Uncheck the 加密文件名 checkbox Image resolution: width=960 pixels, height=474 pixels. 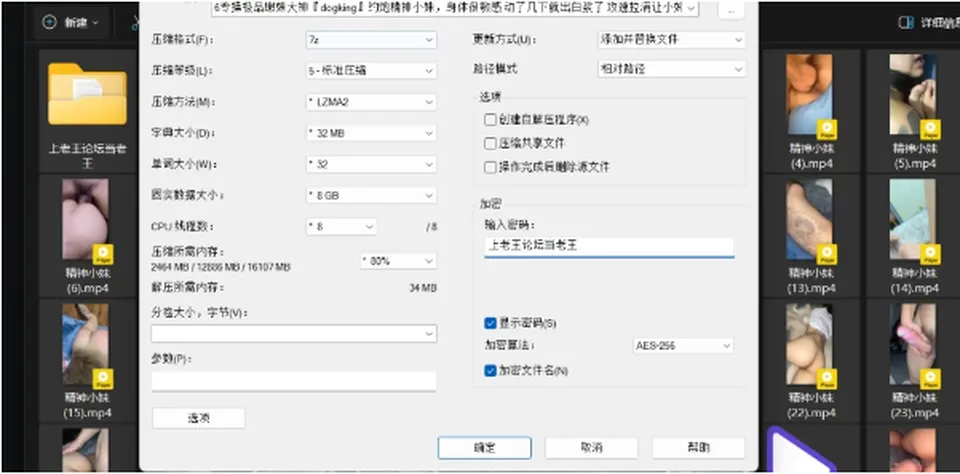(490, 371)
